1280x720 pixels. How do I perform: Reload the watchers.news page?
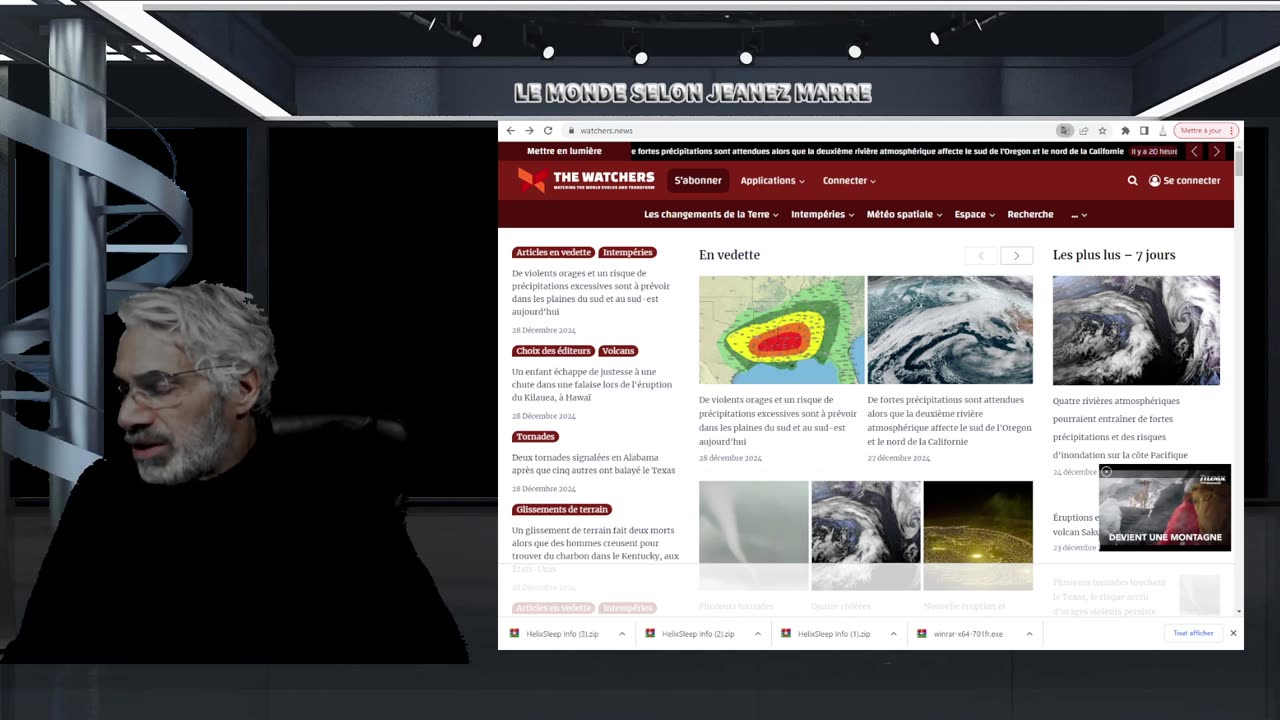pyautogui.click(x=548, y=131)
